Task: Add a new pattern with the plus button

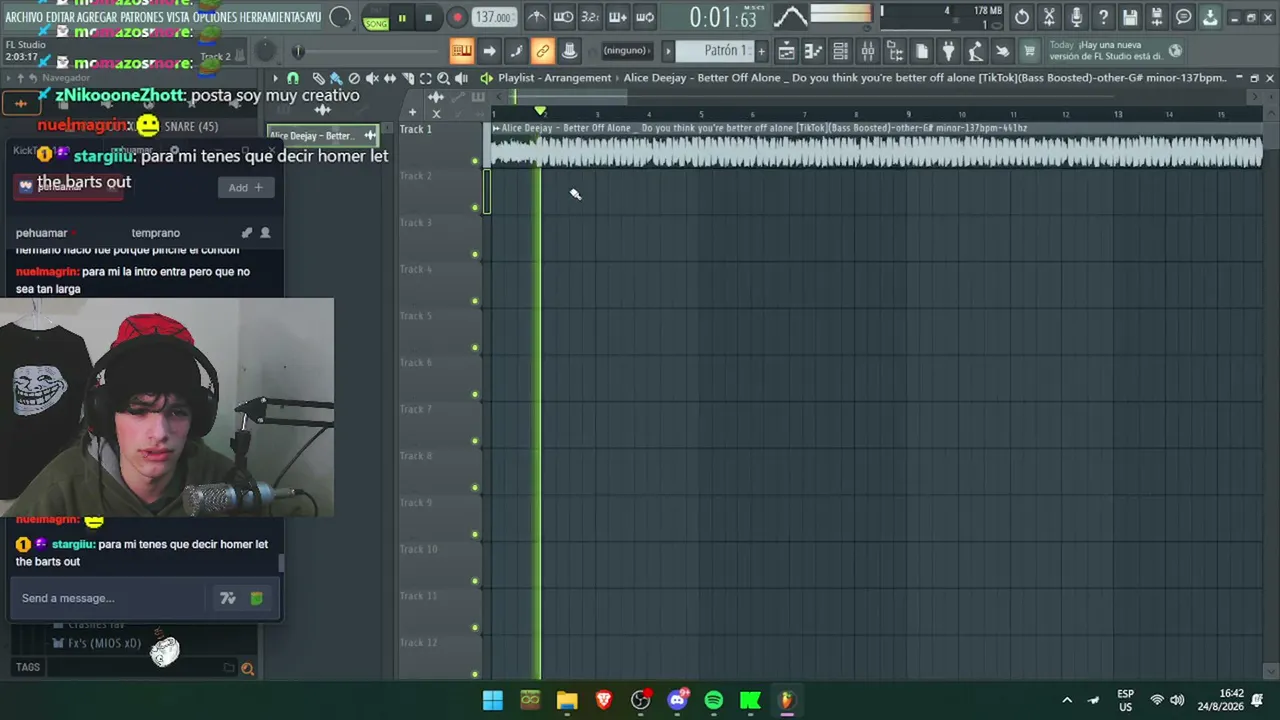Action: (761, 51)
